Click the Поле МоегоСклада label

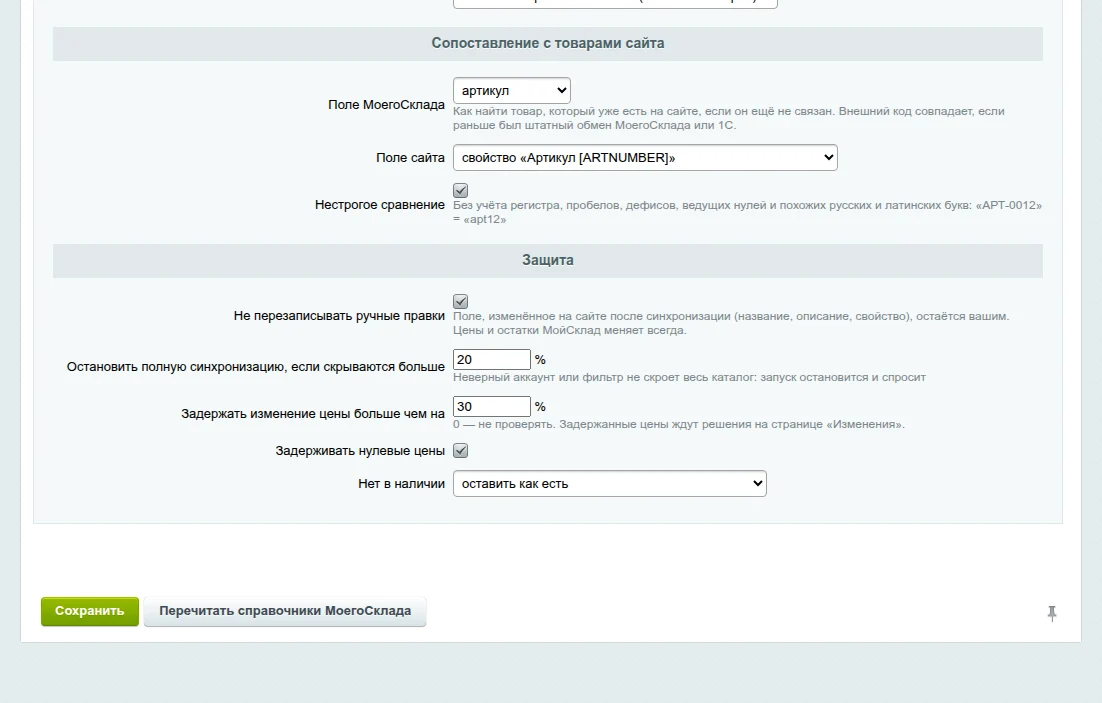(386, 105)
